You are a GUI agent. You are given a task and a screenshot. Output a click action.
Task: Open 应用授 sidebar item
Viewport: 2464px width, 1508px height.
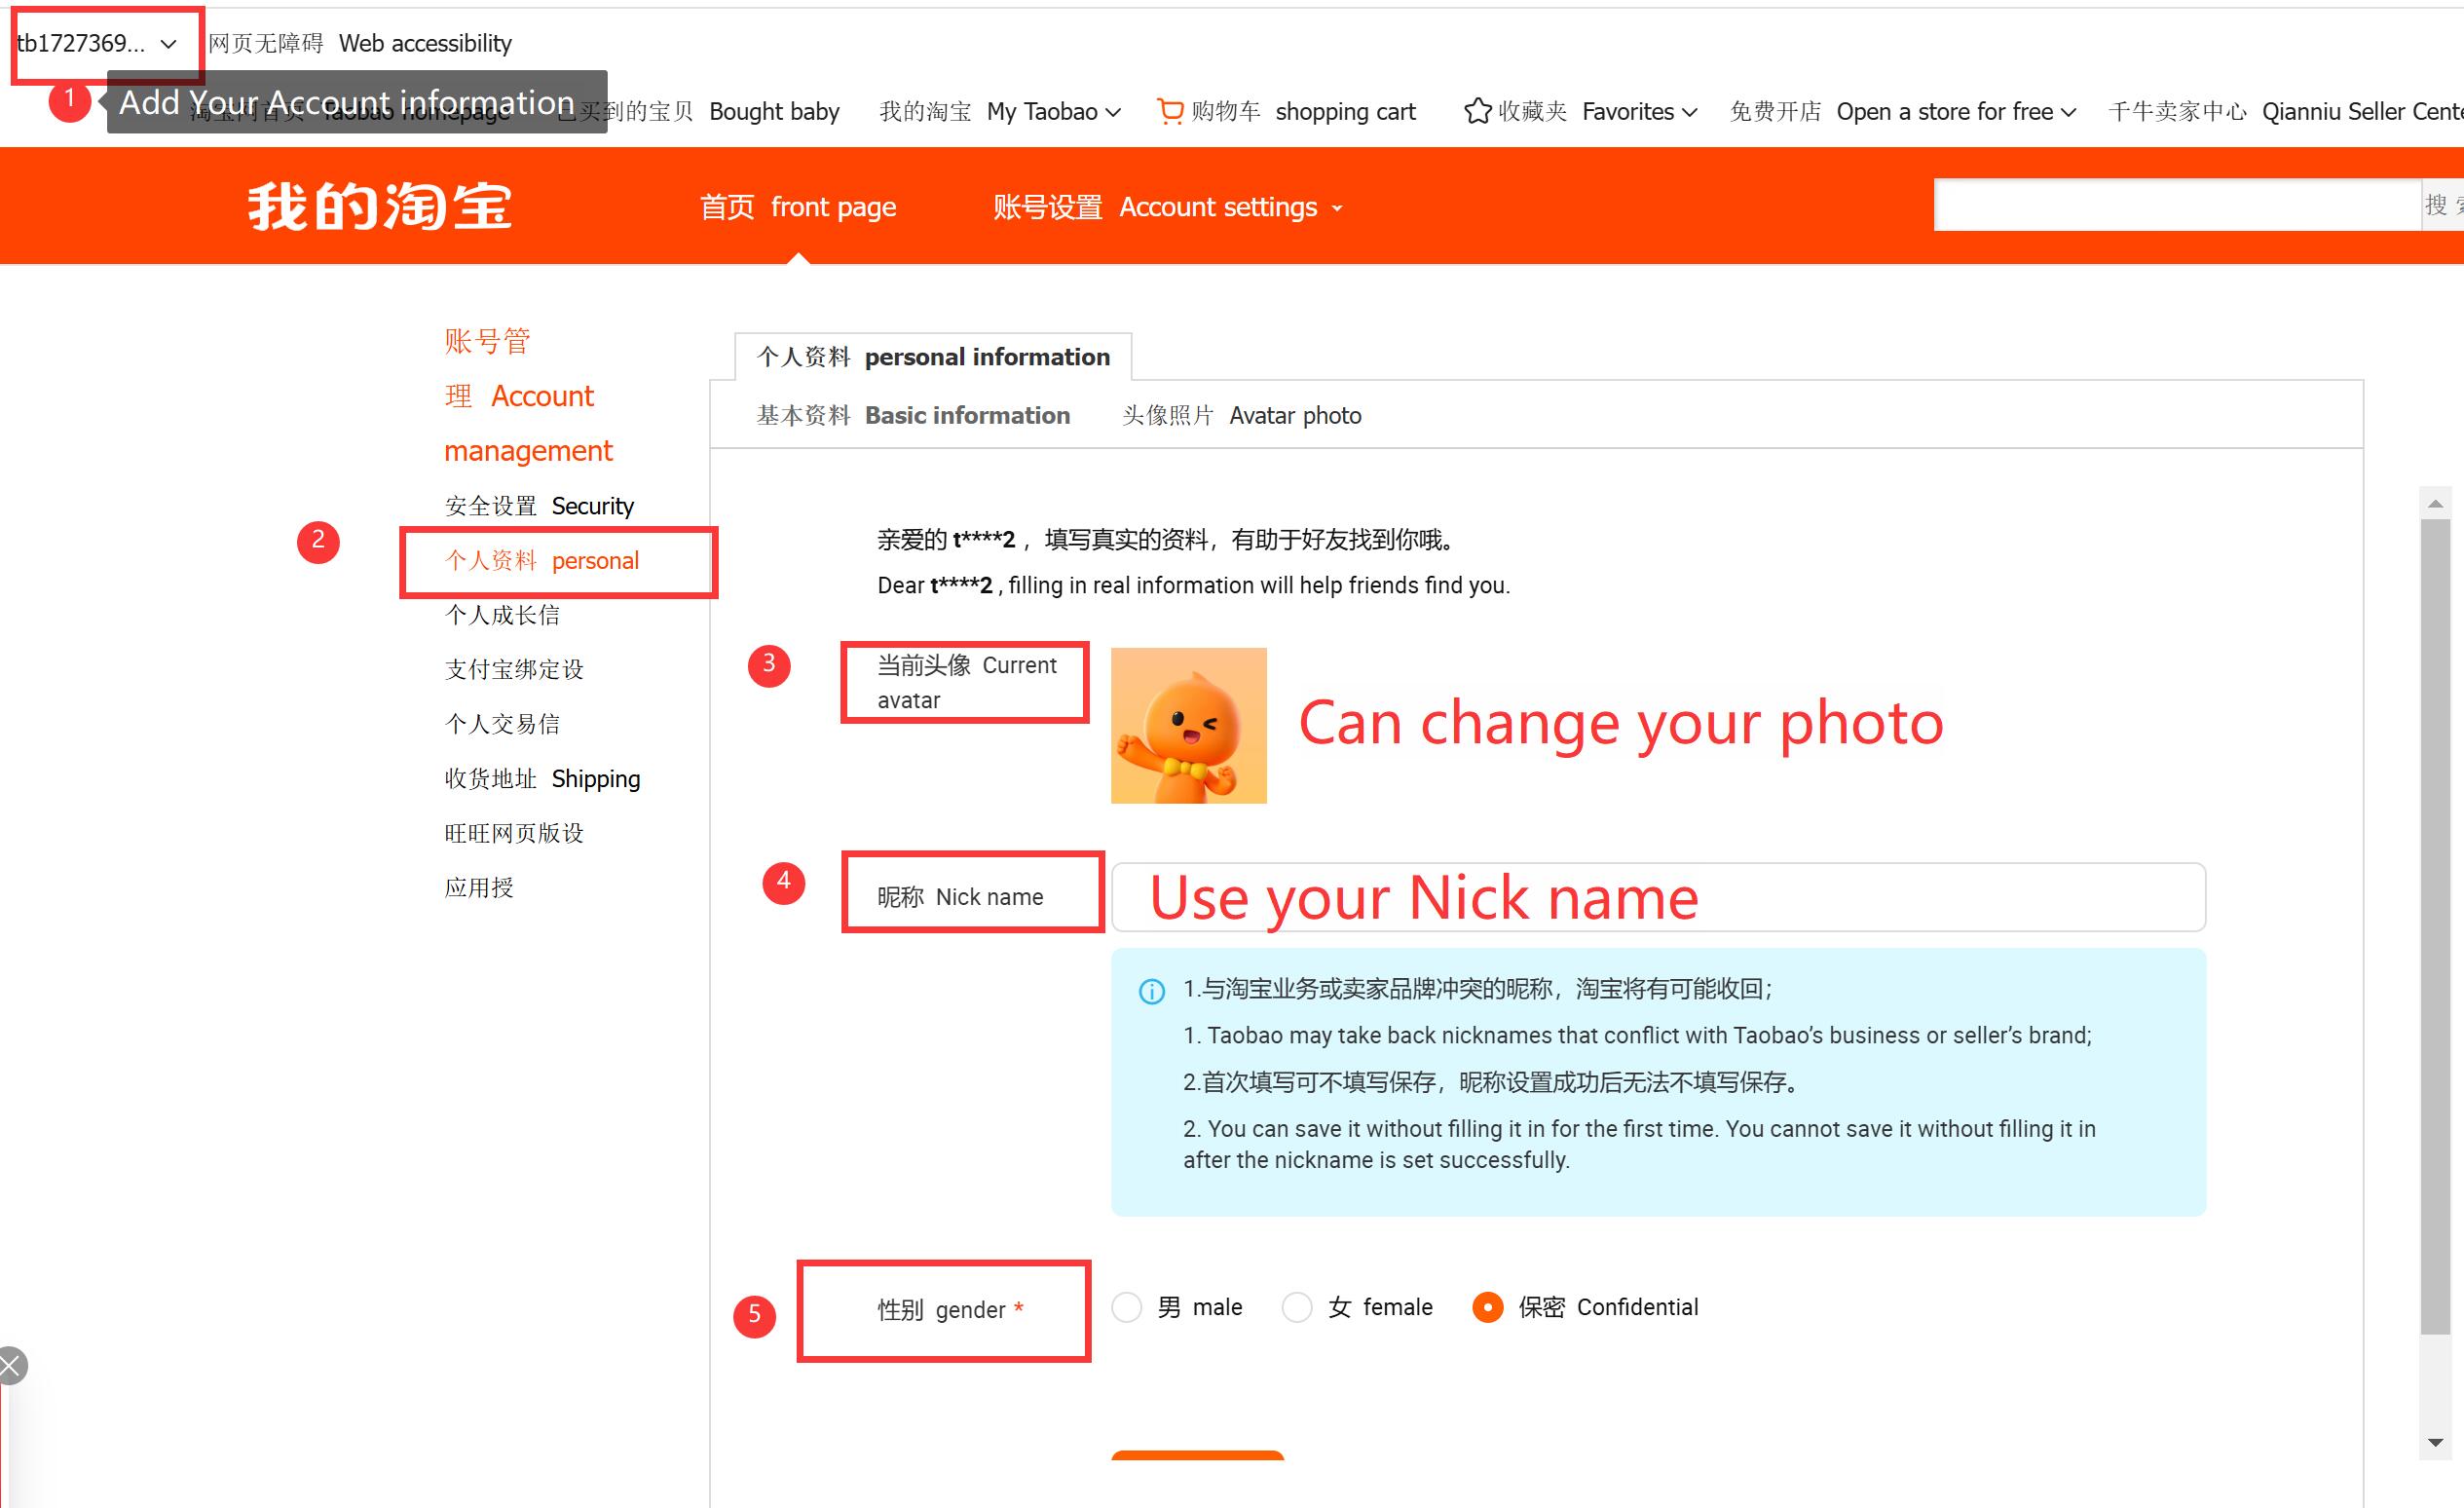479,888
